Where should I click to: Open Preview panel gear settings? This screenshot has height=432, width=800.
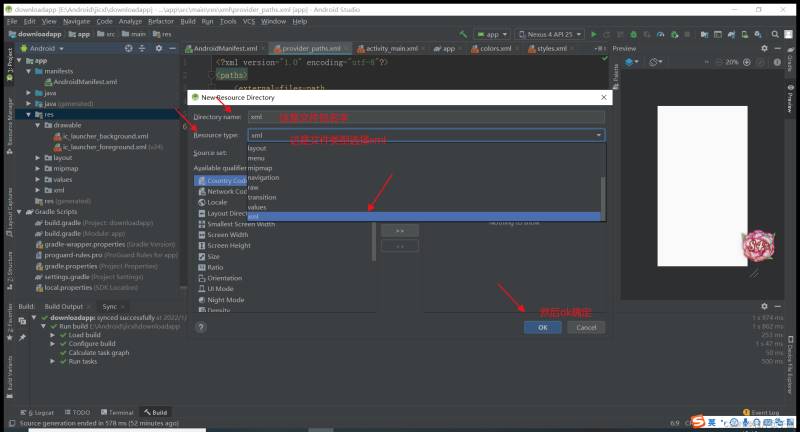tap(764, 48)
